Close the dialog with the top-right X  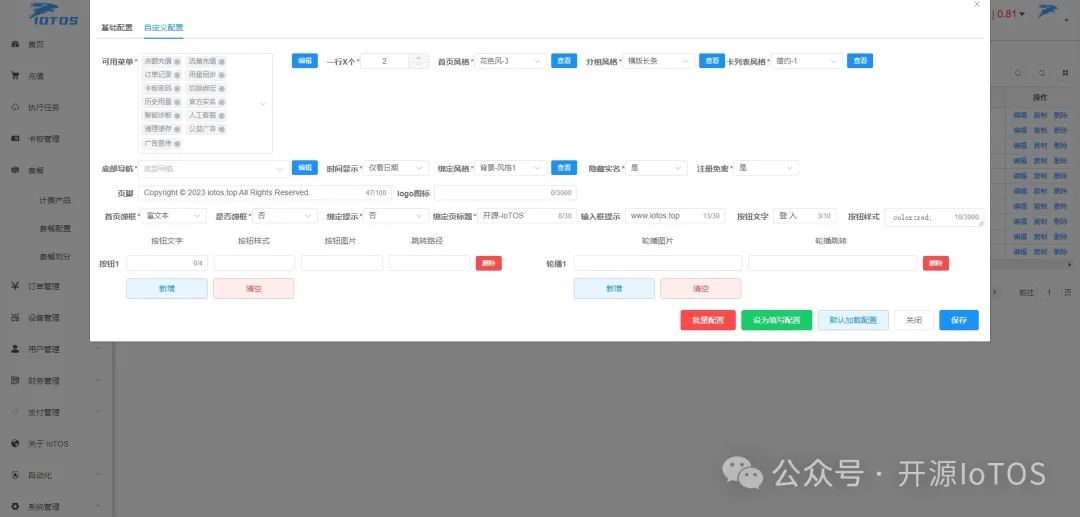click(977, 4)
